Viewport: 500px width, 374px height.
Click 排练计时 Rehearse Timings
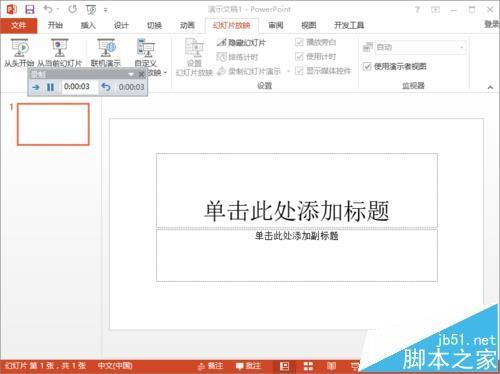coord(237,57)
